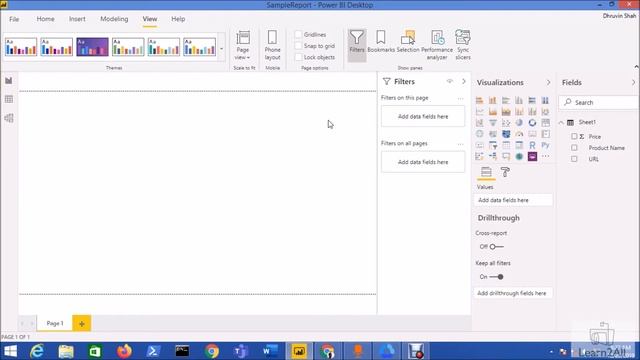This screenshot has height=360, width=640.
Task: Select the filled map visual
Action: point(493,134)
